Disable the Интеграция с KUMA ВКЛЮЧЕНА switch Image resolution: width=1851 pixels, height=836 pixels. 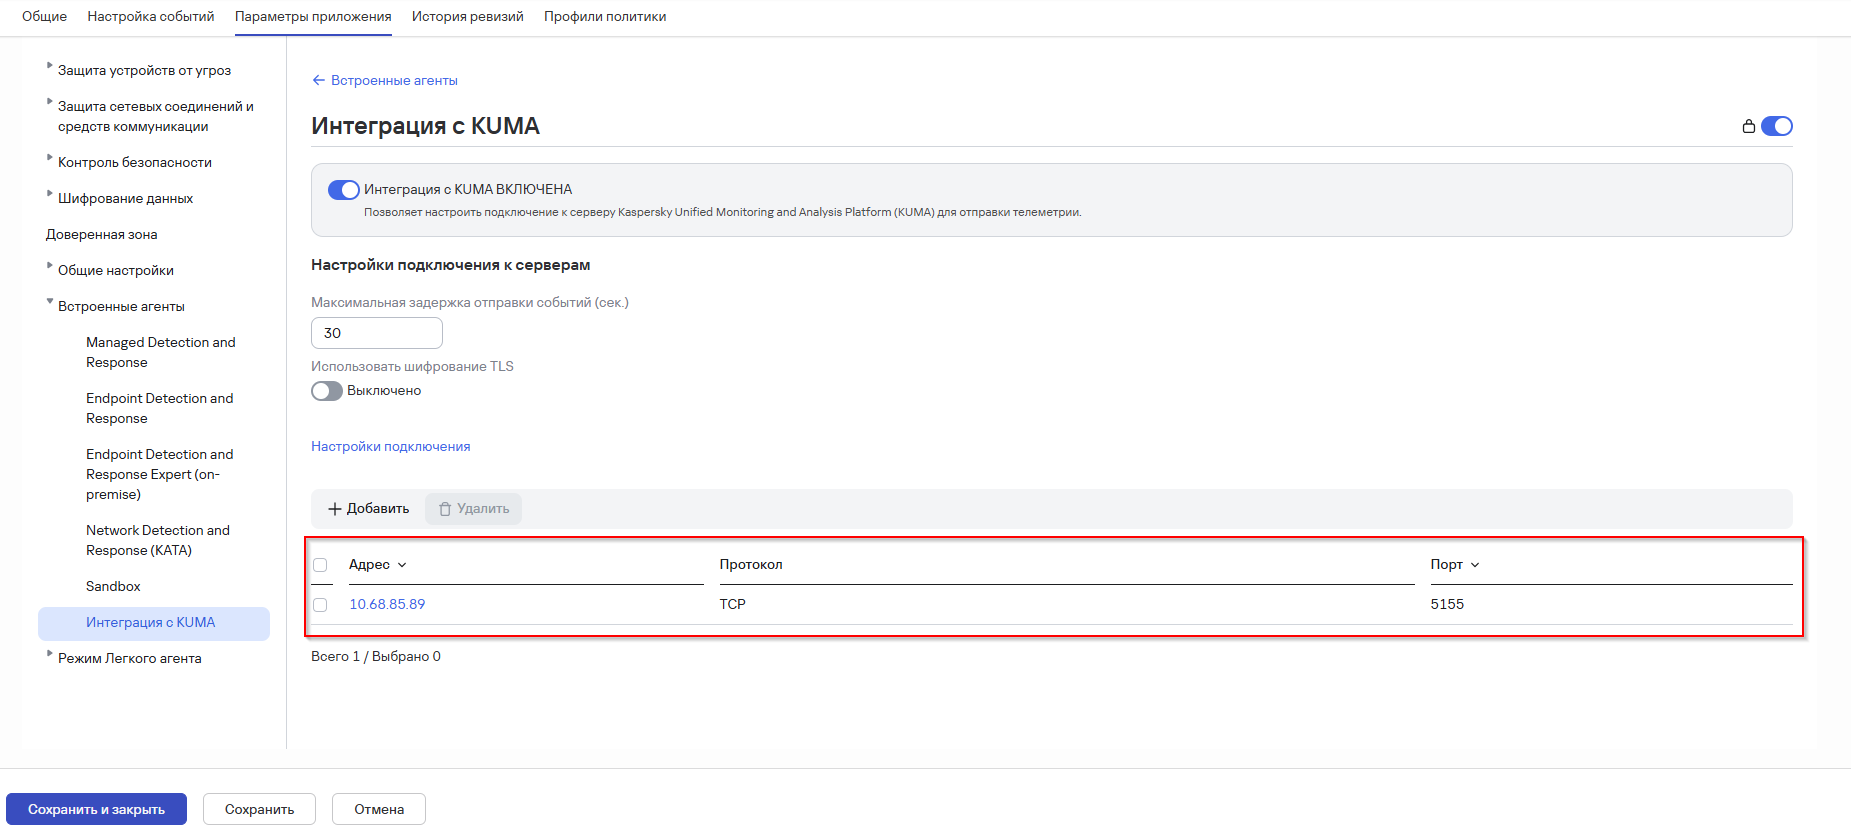343,190
